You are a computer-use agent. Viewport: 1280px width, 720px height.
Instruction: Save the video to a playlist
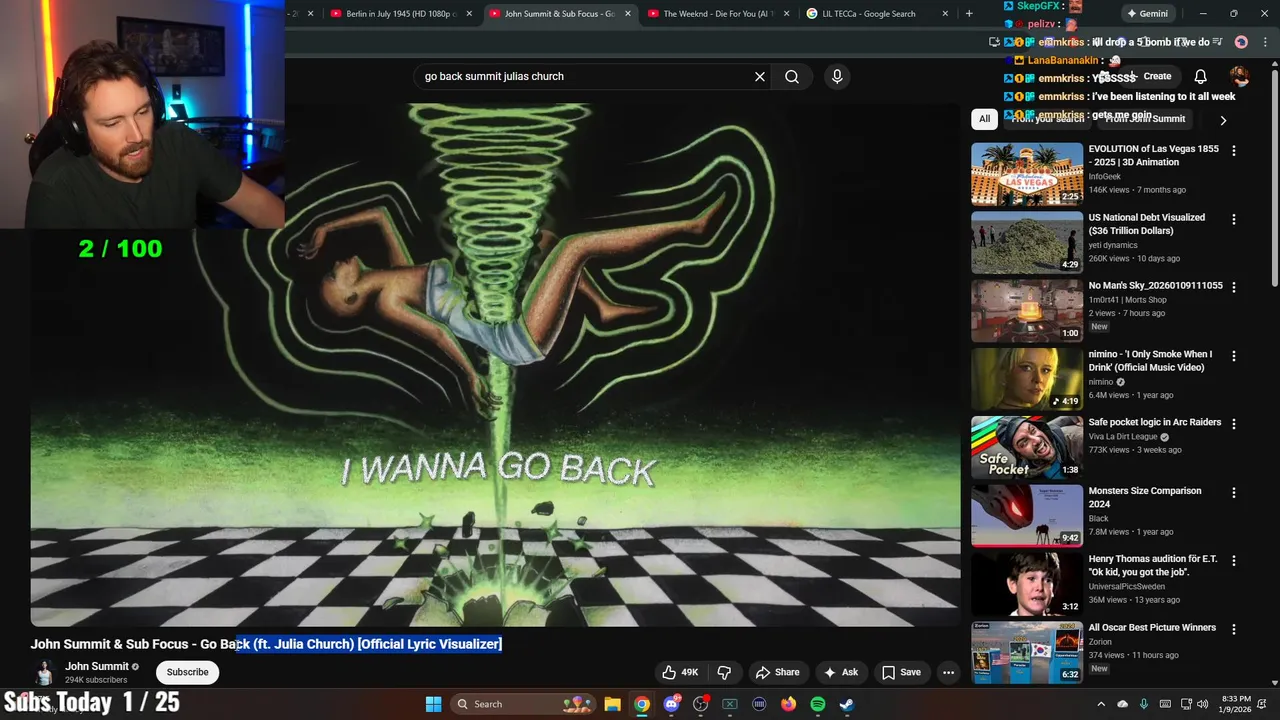pyautogui.click(x=901, y=672)
